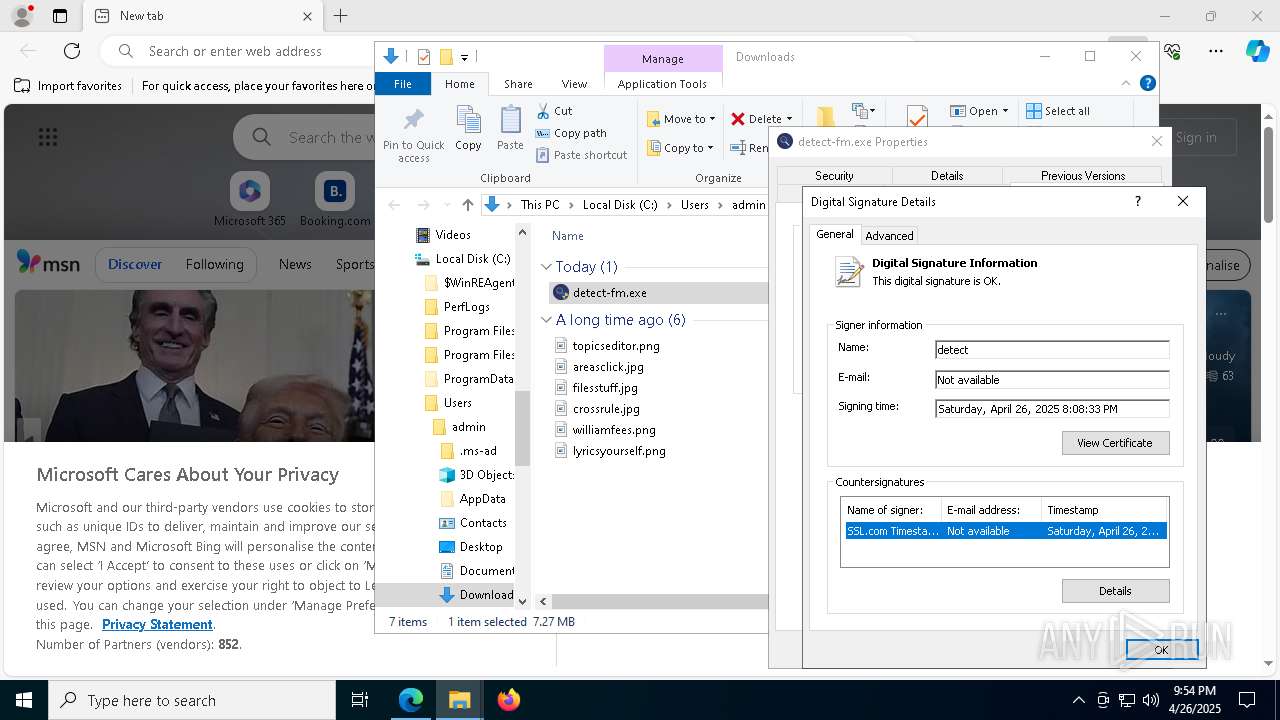Open the Copy to dropdown
The image size is (1280, 720).
click(680, 148)
